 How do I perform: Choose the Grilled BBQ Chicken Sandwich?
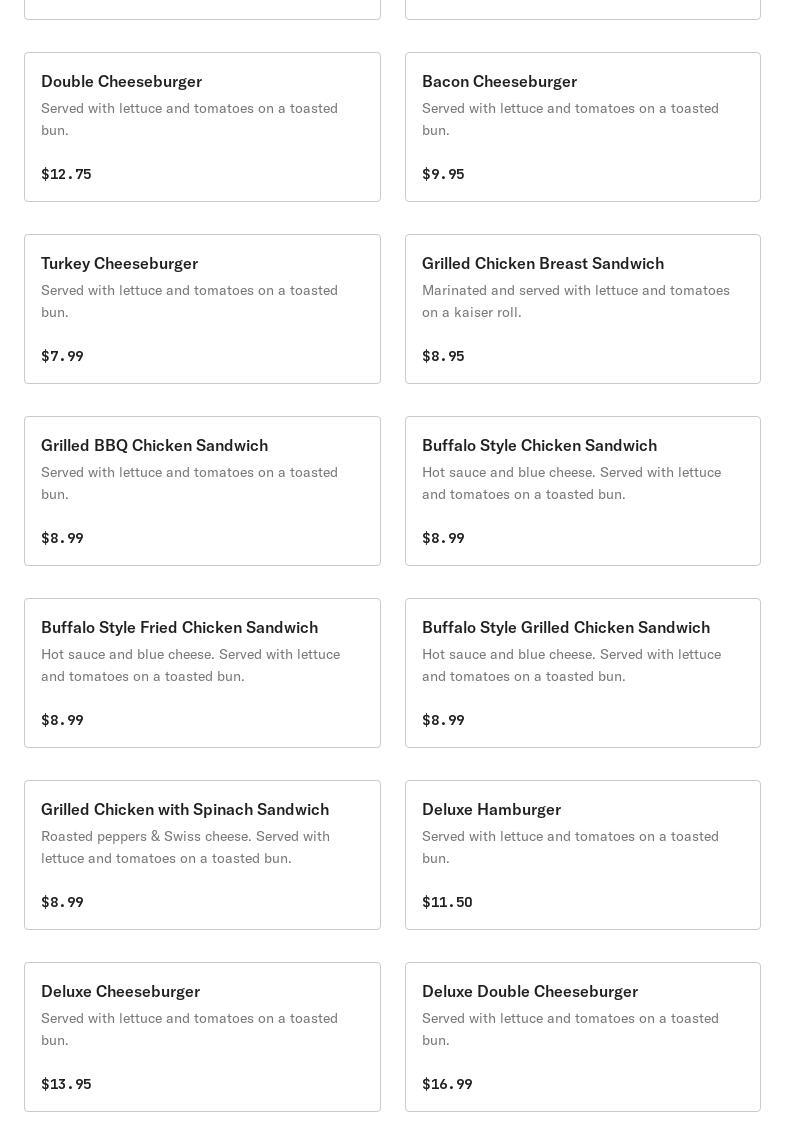coord(154,445)
